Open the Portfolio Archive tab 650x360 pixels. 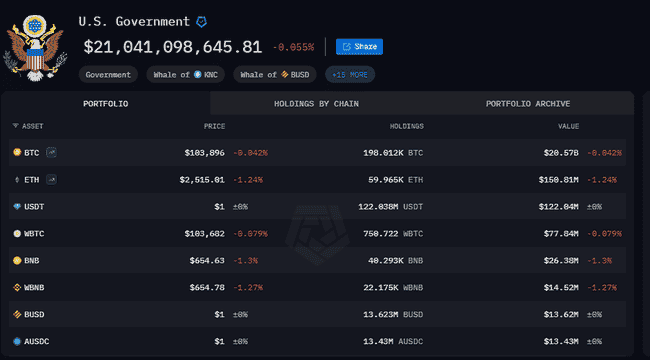(x=528, y=104)
